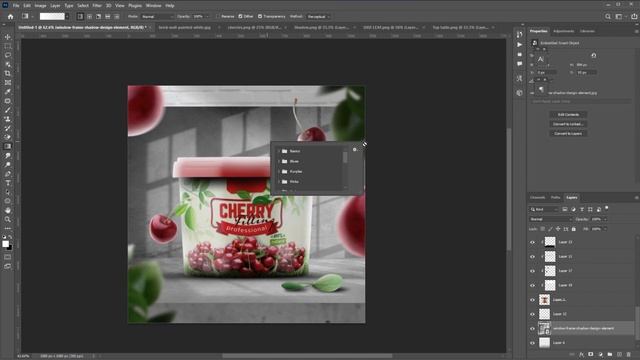Switch to the Paths tab
Image resolution: width=640 pixels, height=360 pixels.
click(x=556, y=198)
